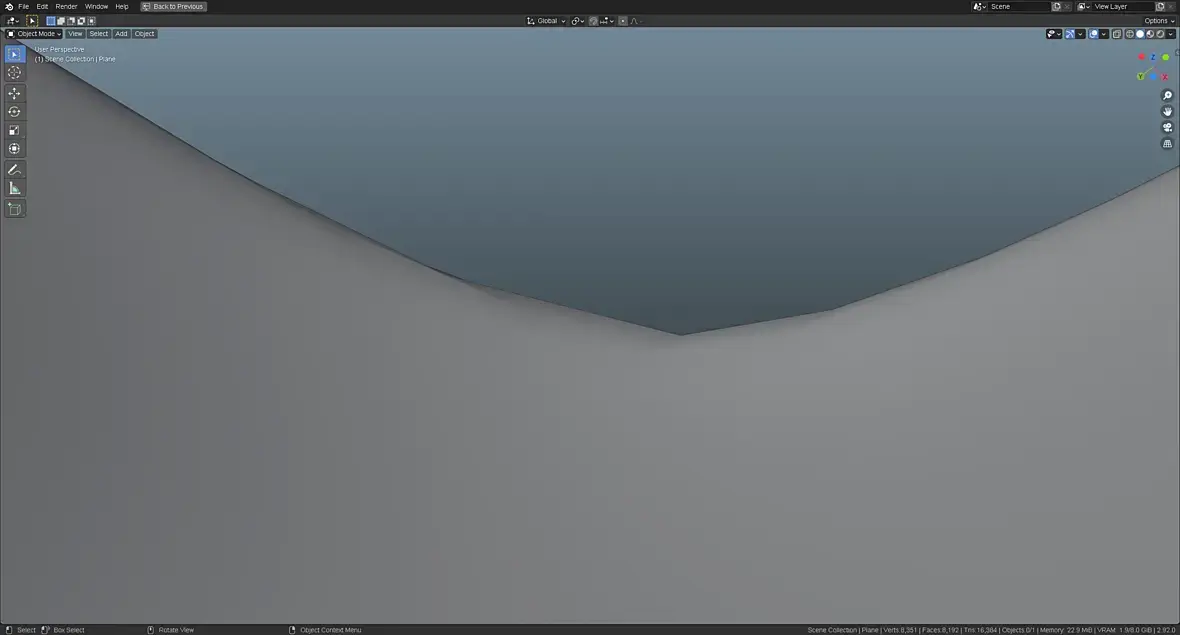
Task: Select the Measure tool
Action: 14,188
